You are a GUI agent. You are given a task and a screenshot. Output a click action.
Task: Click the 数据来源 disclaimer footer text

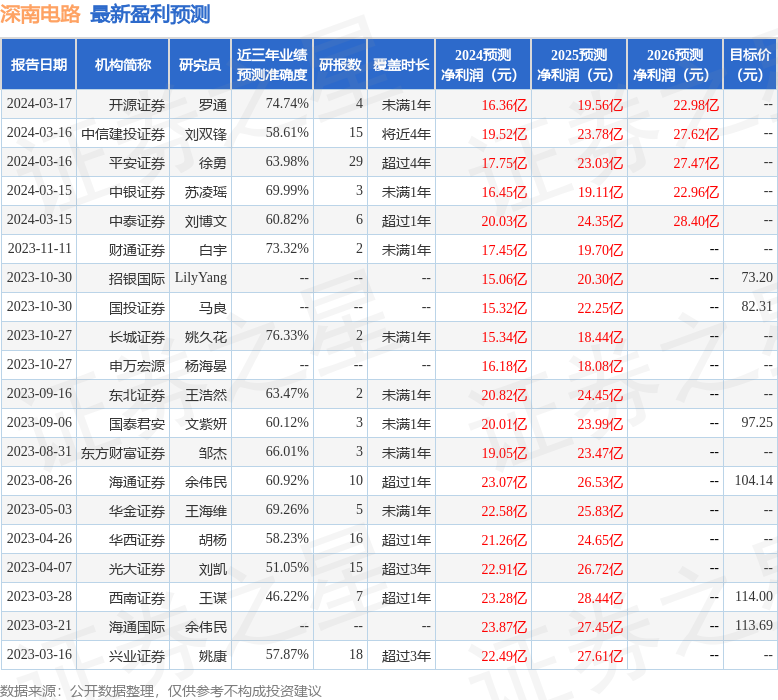pyautogui.click(x=161, y=691)
